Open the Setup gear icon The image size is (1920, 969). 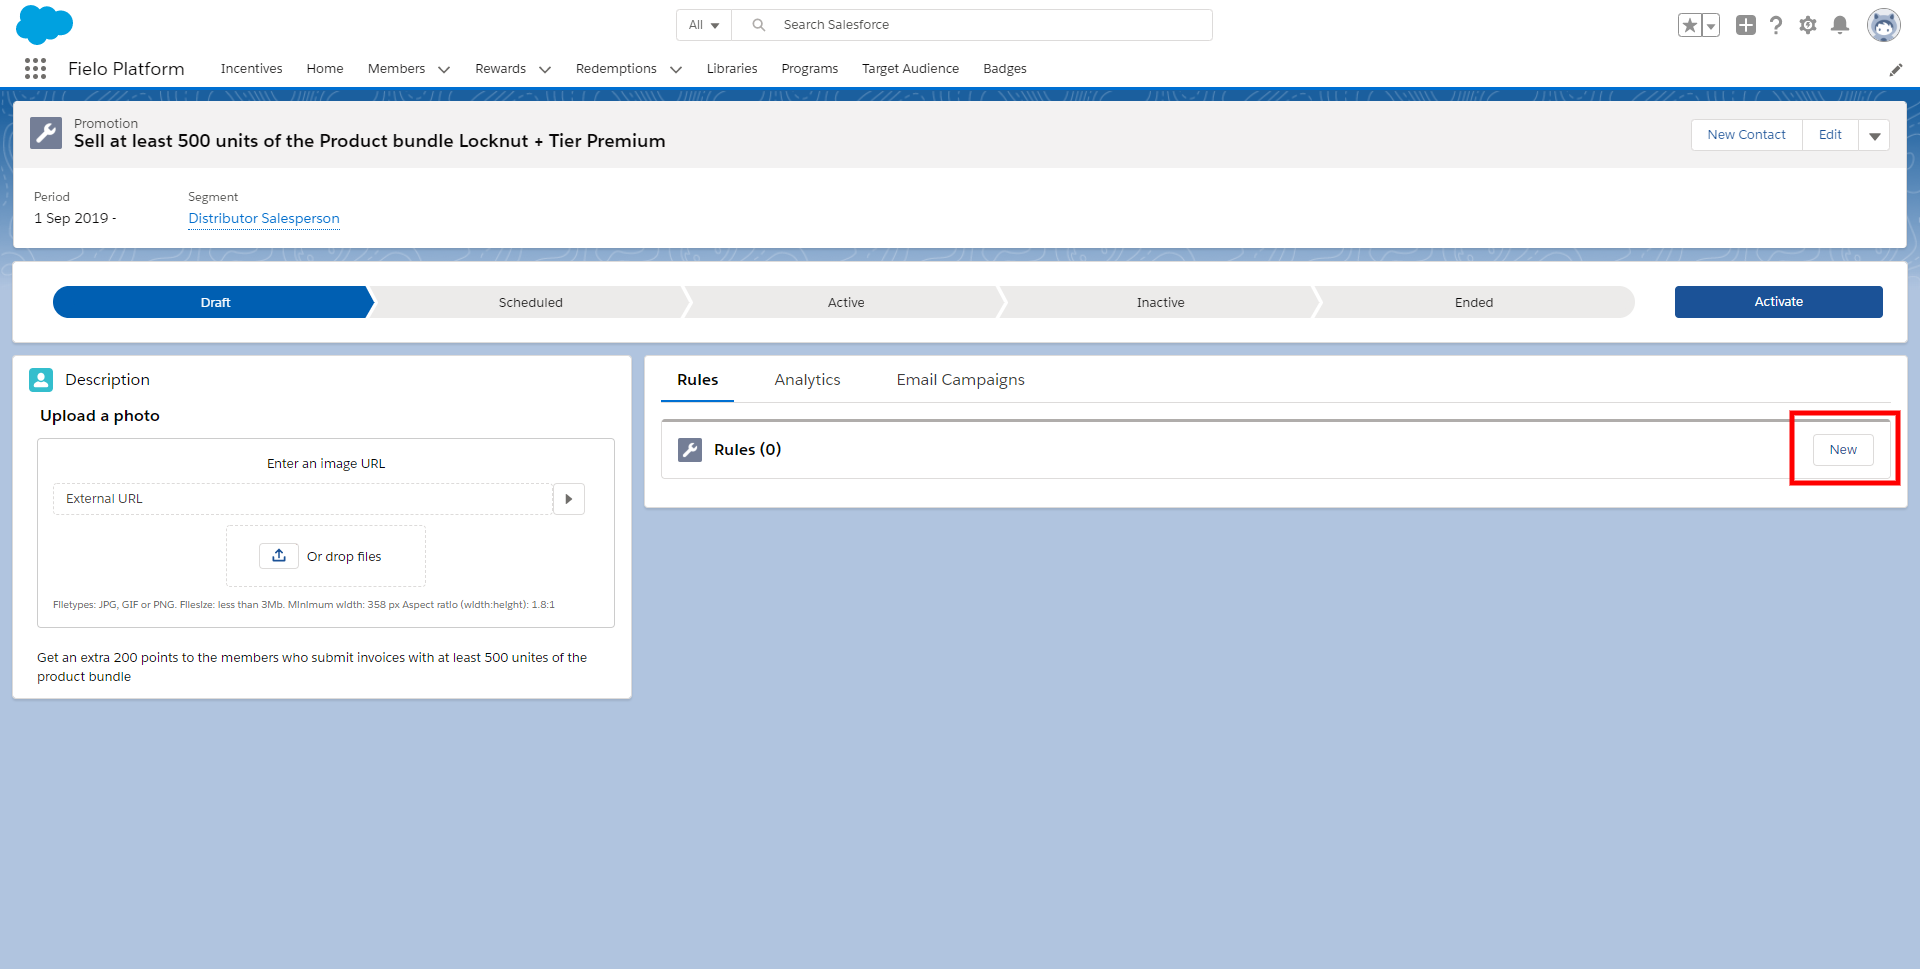point(1807,25)
